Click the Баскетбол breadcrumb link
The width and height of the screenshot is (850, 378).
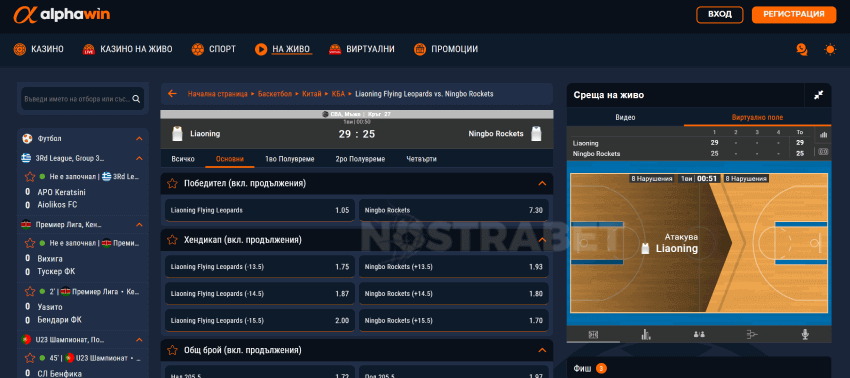[275, 94]
